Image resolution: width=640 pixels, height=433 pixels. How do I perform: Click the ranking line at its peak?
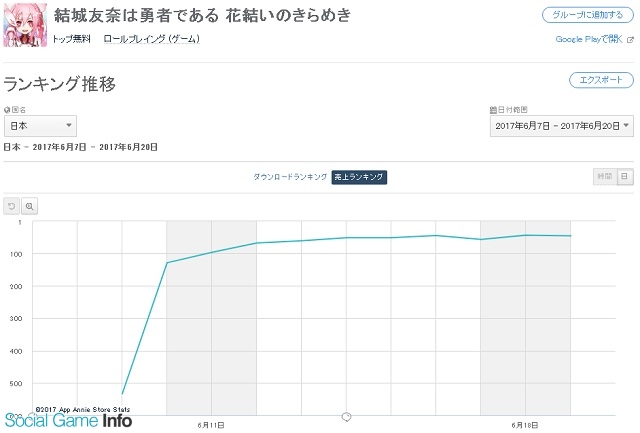click(525, 235)
